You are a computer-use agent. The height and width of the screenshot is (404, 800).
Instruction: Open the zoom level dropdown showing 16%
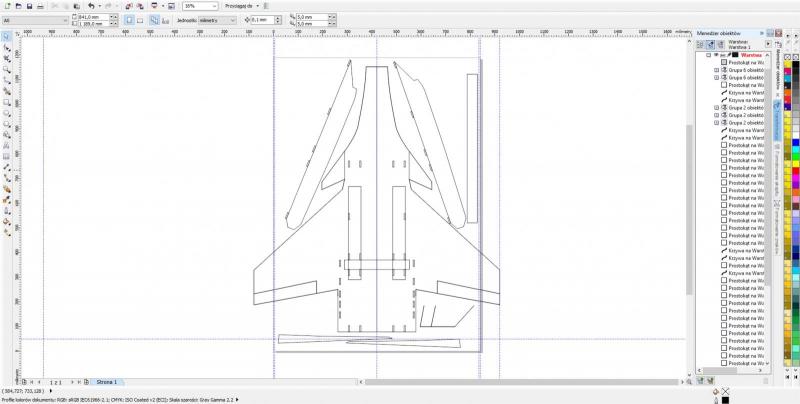[x=214, y=6]
